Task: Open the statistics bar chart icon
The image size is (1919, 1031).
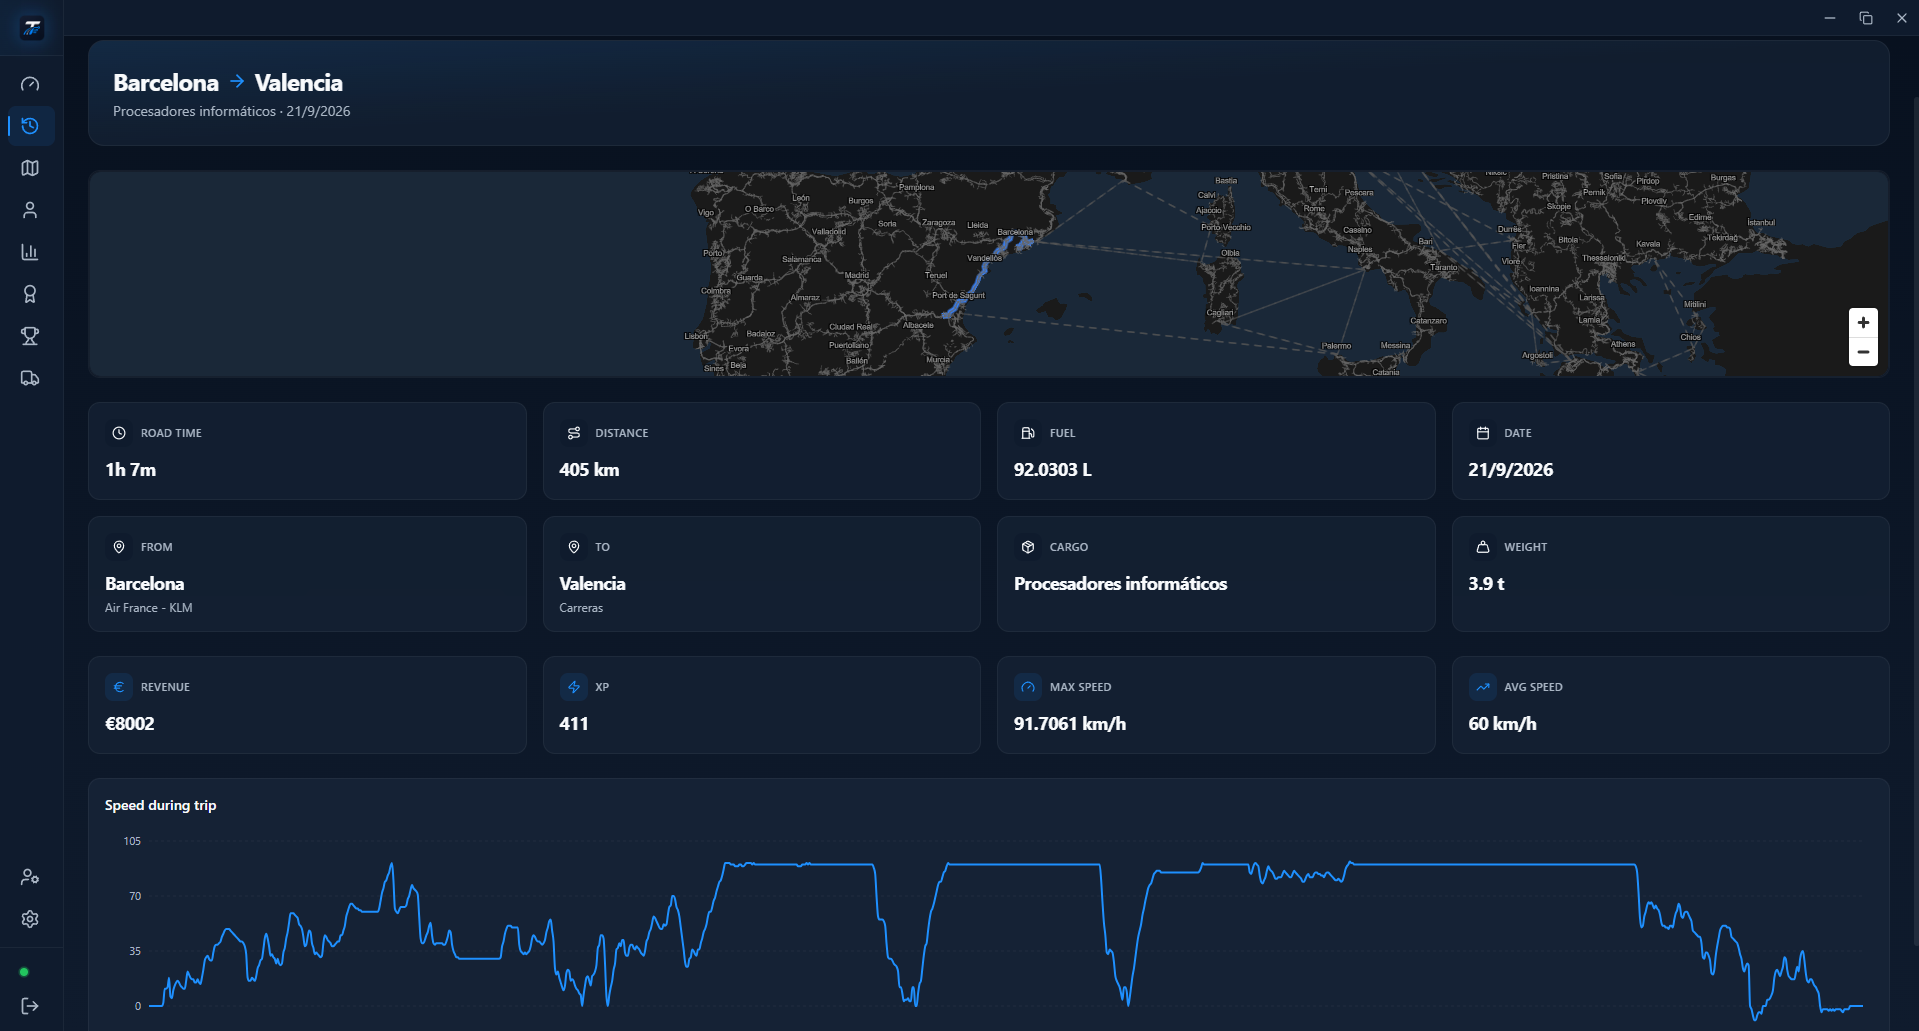Action: pos(30,252)
